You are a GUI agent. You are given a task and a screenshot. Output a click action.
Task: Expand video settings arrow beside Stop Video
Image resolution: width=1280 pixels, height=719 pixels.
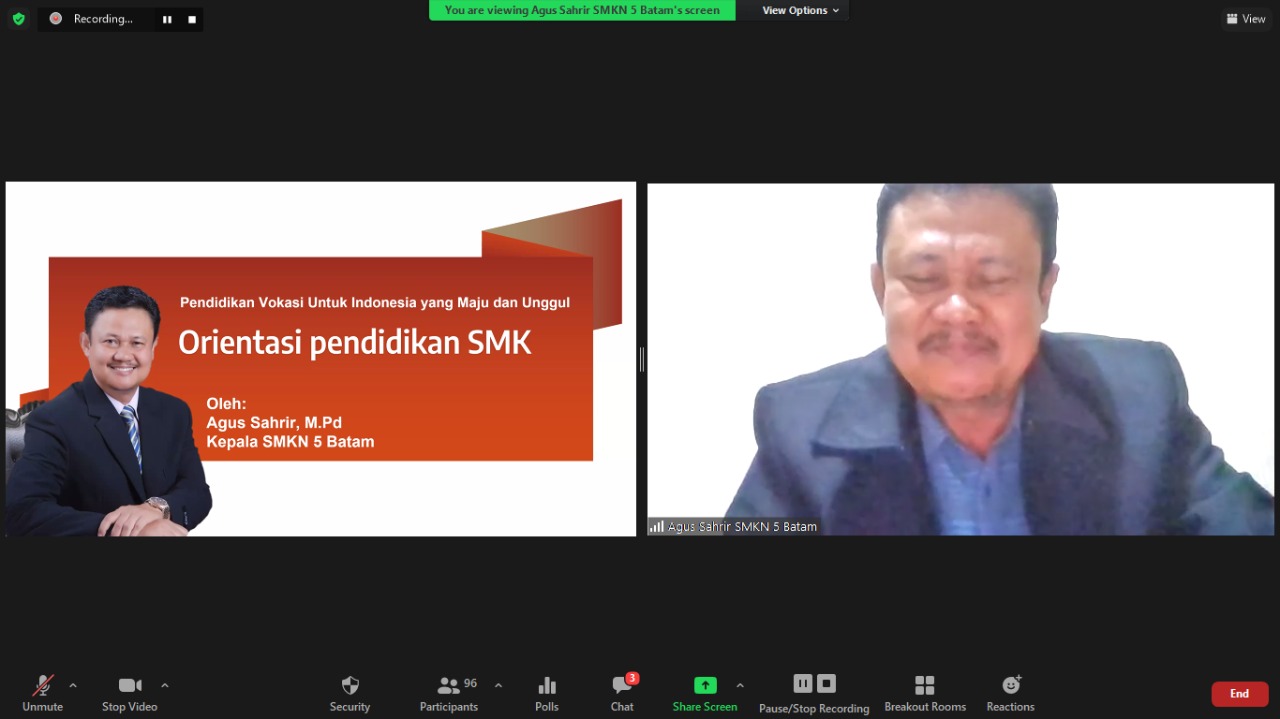click(165, 685)
